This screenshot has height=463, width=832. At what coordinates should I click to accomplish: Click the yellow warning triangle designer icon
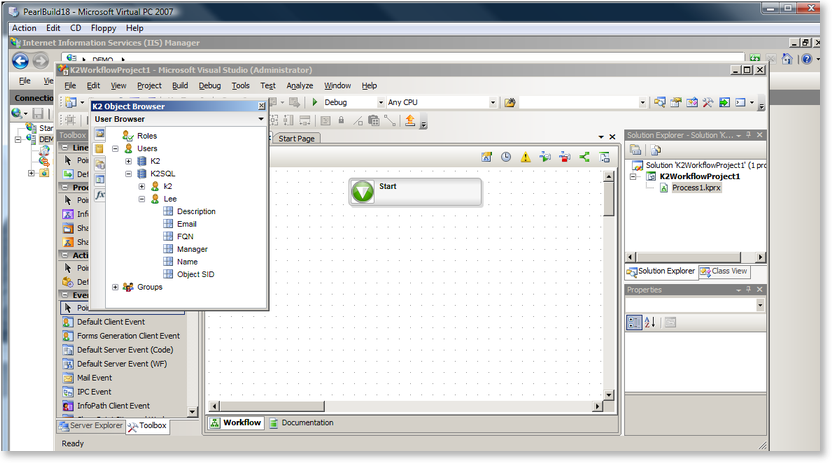[x=525, y=157]
